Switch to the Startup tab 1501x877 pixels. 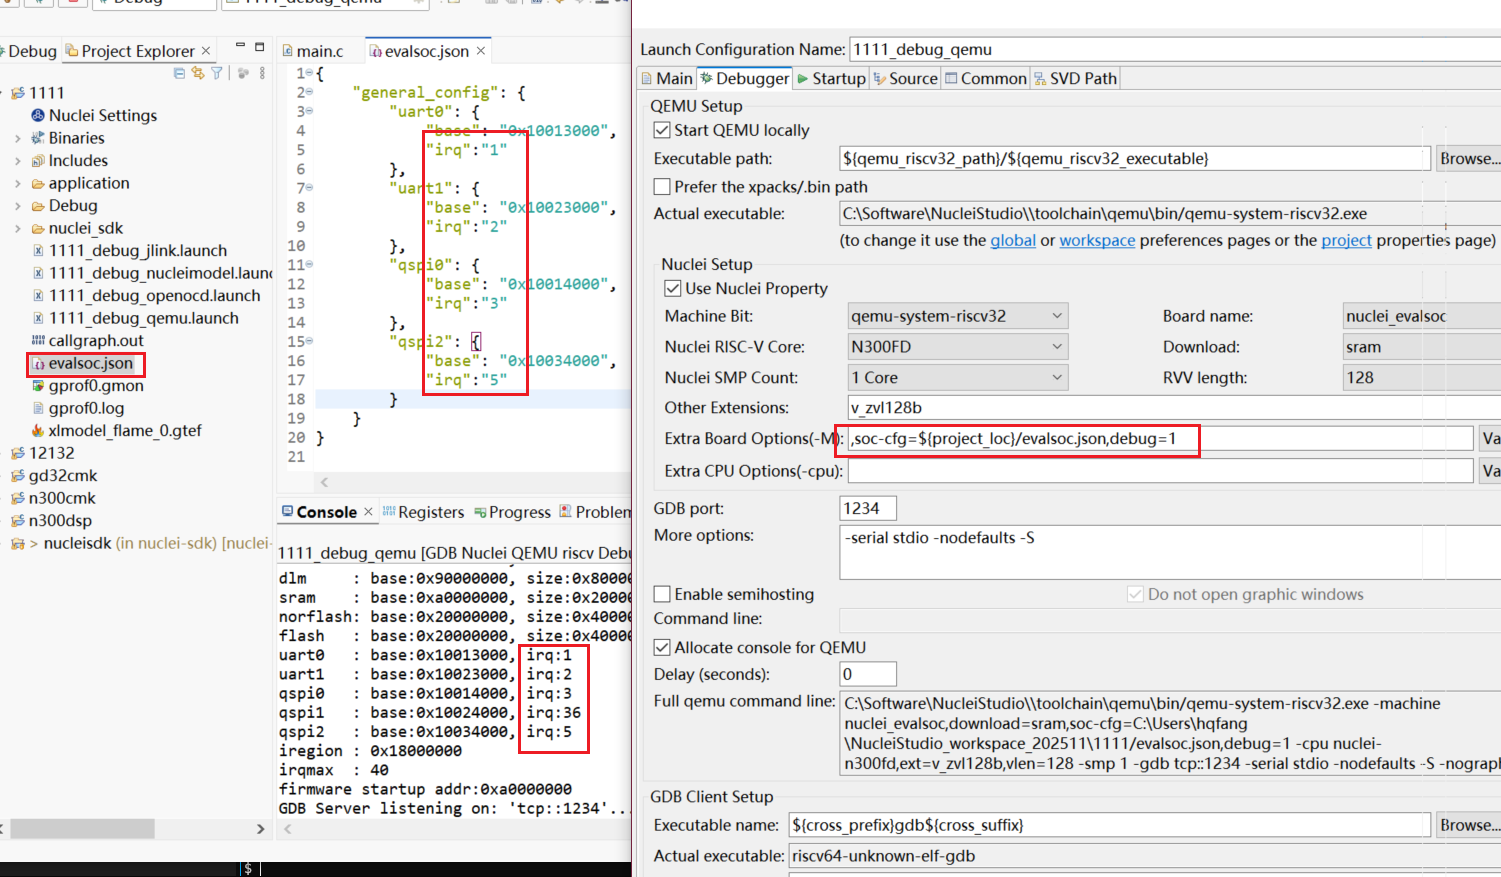pyautogui.click(x=831, y=78)
